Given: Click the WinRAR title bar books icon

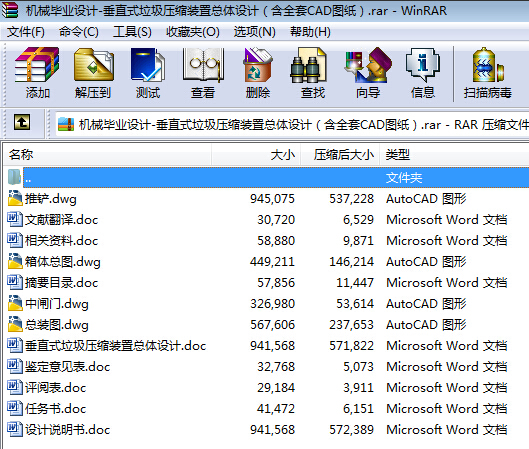Looking at the screenshot, I should point(10,9).
